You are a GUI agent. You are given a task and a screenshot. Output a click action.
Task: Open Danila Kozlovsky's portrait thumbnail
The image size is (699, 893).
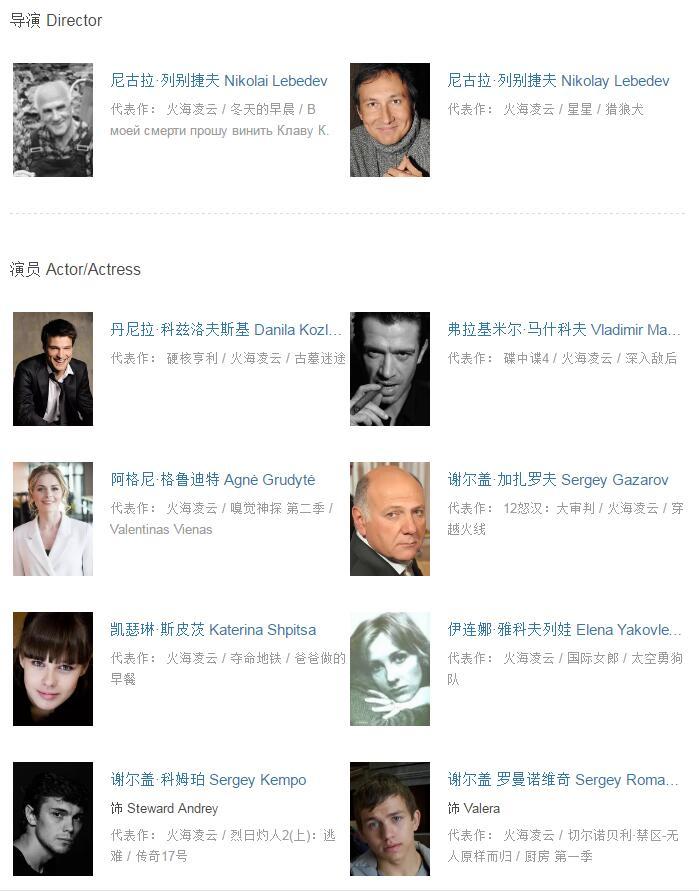53,369
